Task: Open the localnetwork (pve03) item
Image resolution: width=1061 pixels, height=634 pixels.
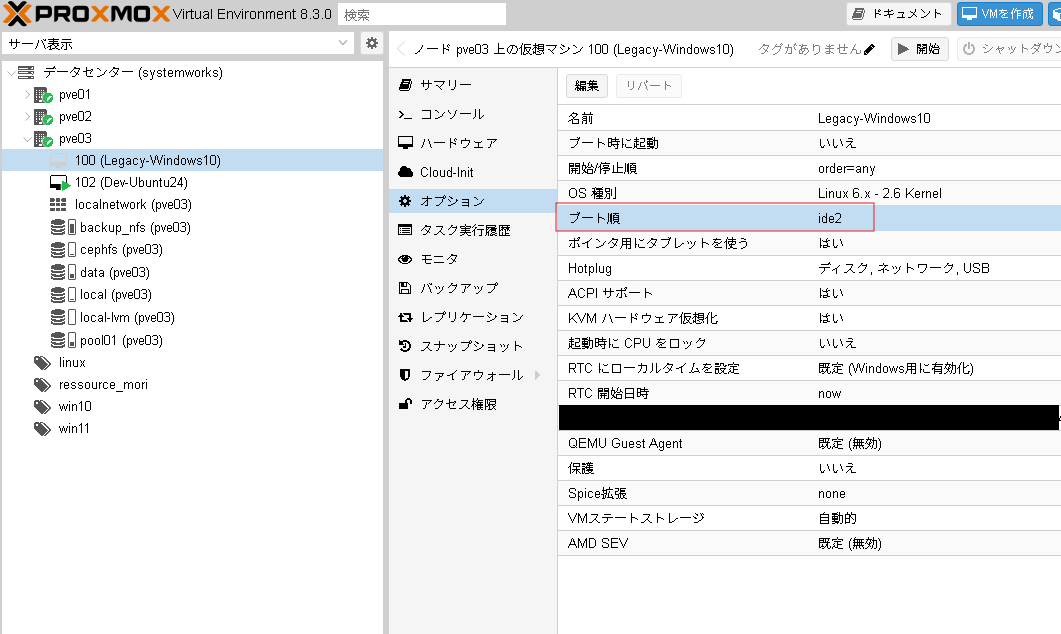Action: 121,204
